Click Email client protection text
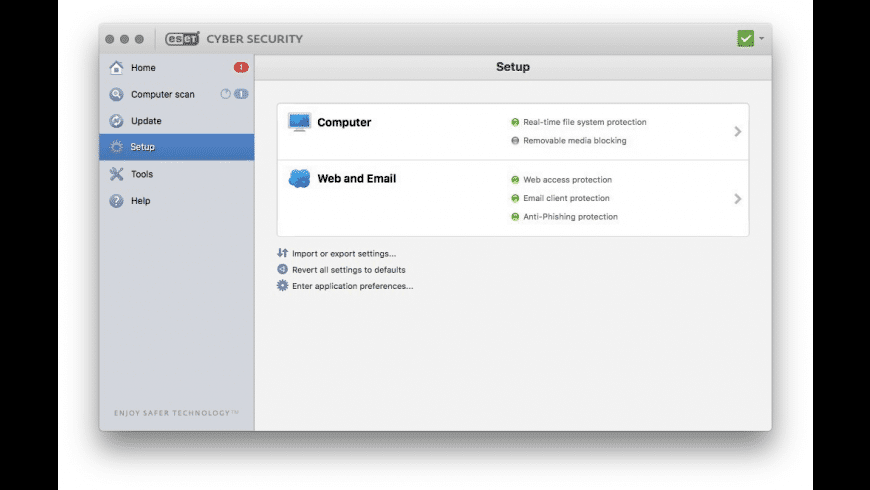The width and height of the screenshot is (870, 490). (566, 198)
